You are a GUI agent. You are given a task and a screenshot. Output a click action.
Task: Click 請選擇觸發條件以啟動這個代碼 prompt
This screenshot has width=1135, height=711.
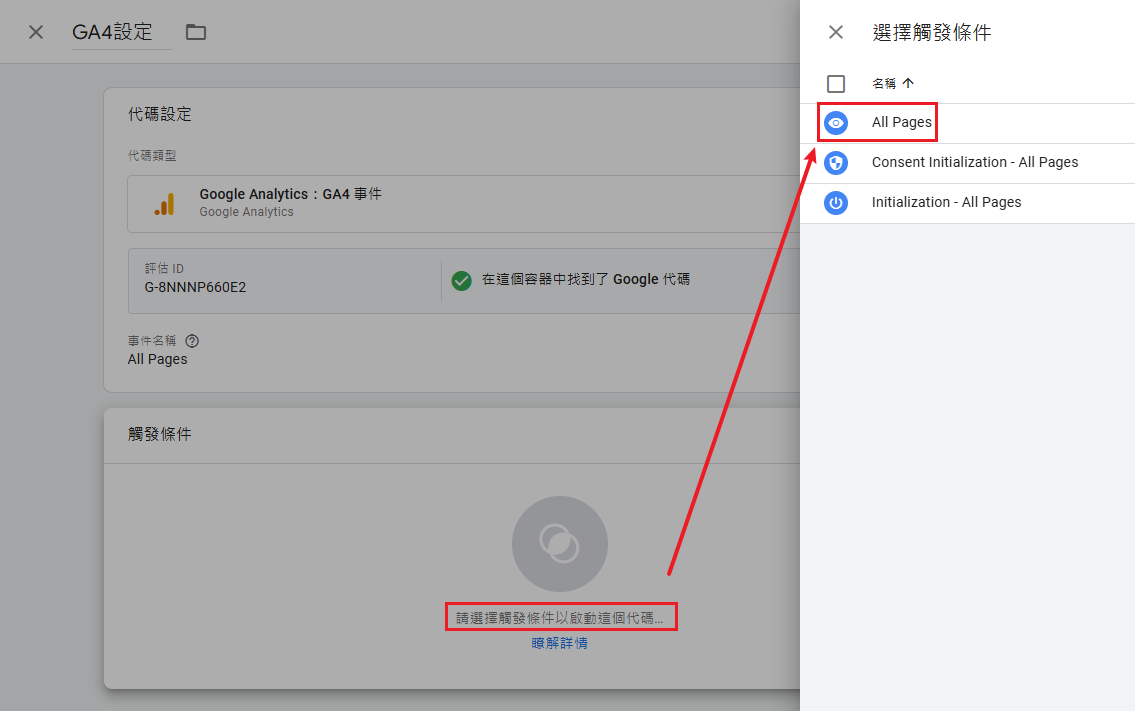(x=560, y=618)
